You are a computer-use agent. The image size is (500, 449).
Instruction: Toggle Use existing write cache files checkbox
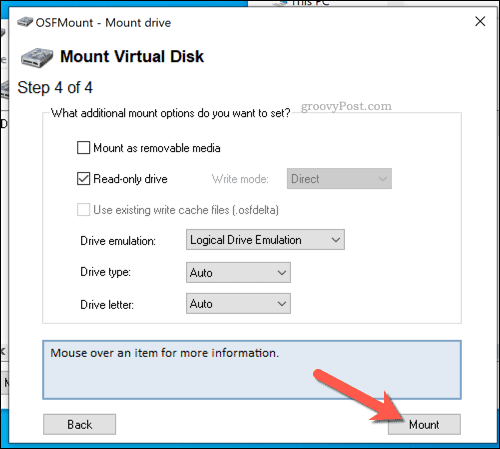pyautogui.click(x=83, y=210)
